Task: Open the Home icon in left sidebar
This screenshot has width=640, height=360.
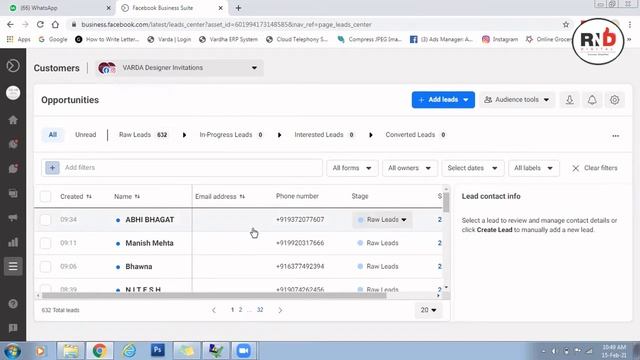Action: pyautogui.click(x=13, y=120)
